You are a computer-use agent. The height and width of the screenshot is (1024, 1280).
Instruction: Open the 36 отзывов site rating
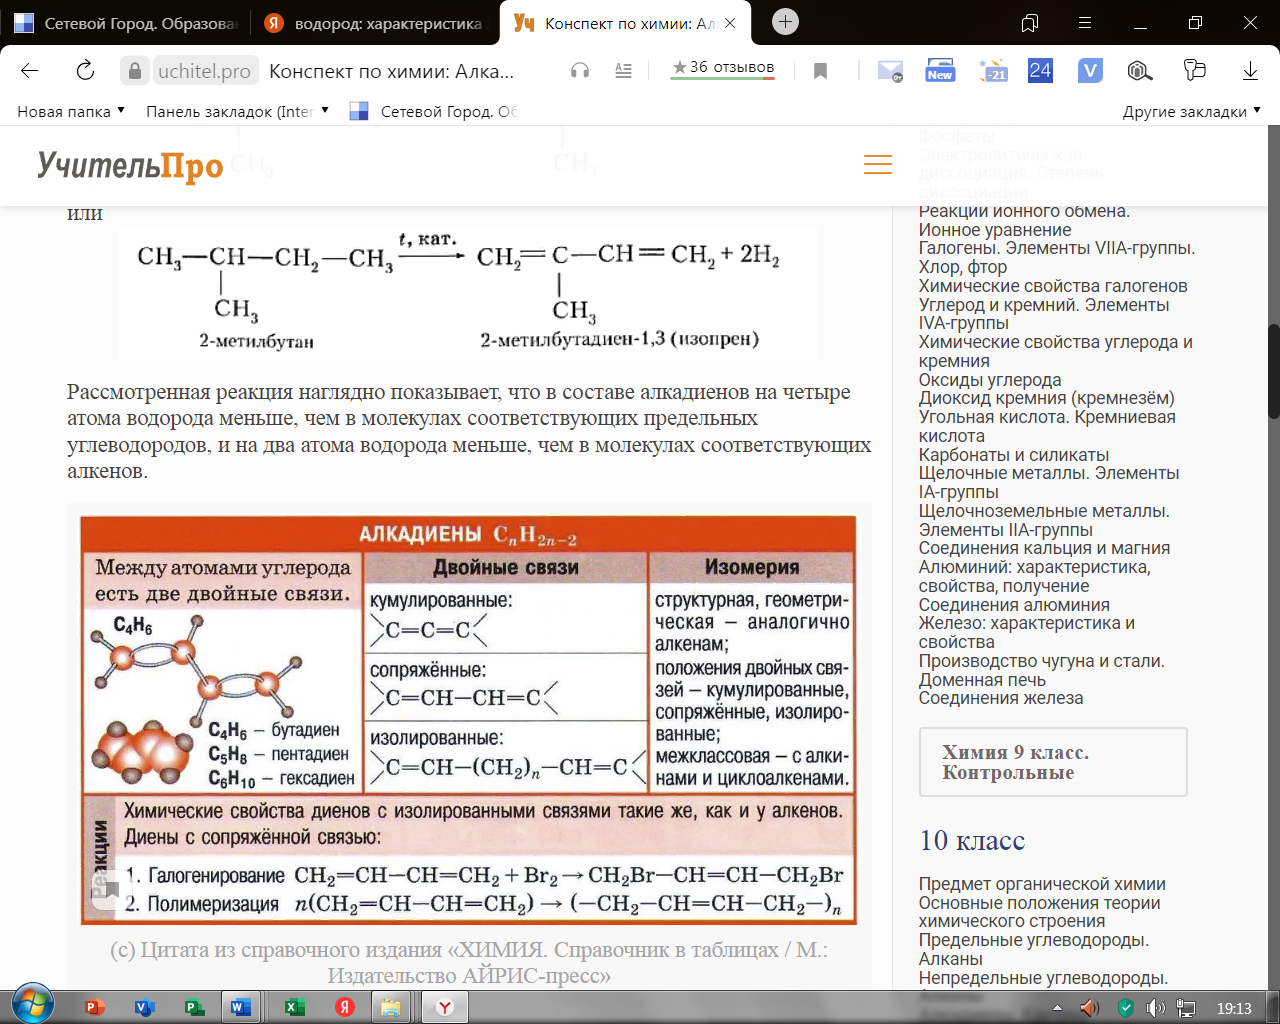pos(723,68)
